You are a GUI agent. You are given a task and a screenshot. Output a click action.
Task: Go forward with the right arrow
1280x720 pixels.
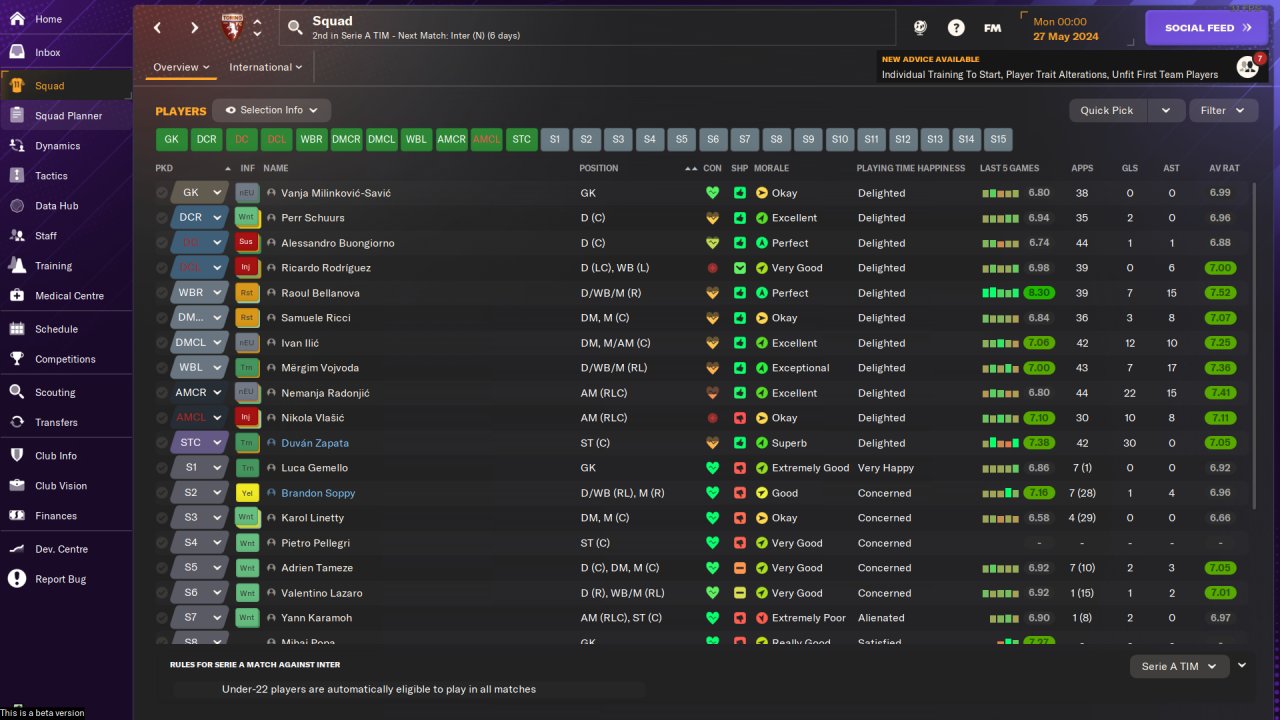click(194, 28)
